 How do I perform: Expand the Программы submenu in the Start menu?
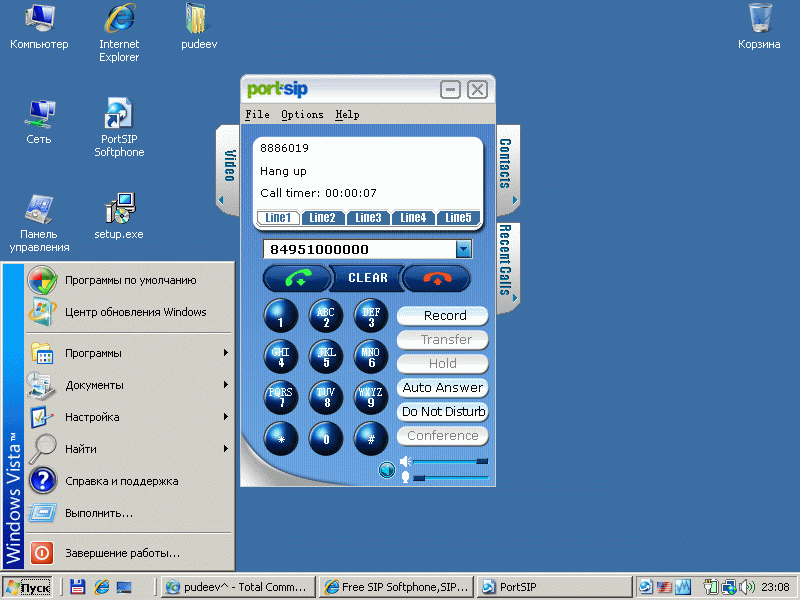pos(129,353)
